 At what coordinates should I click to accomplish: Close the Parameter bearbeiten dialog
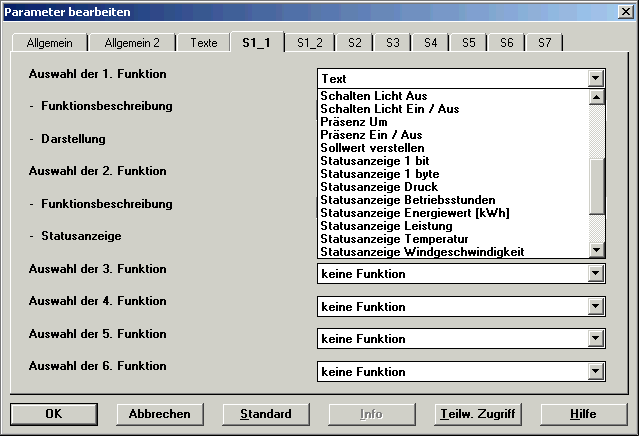(x=625, y=11)
